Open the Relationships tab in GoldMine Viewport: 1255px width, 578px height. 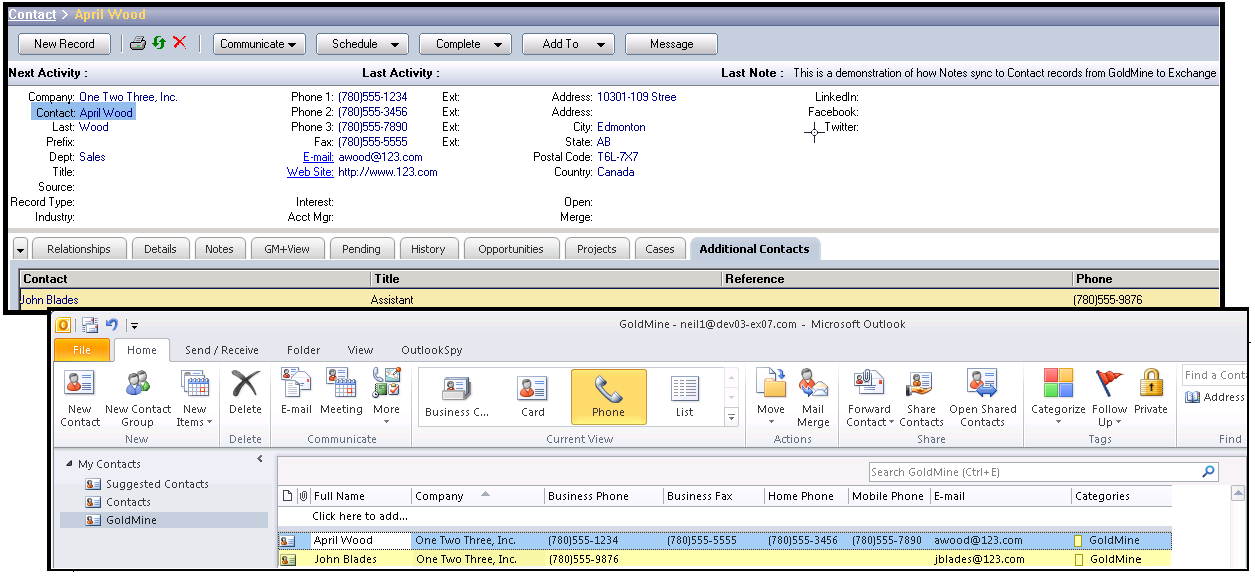[x=79, y=249]
